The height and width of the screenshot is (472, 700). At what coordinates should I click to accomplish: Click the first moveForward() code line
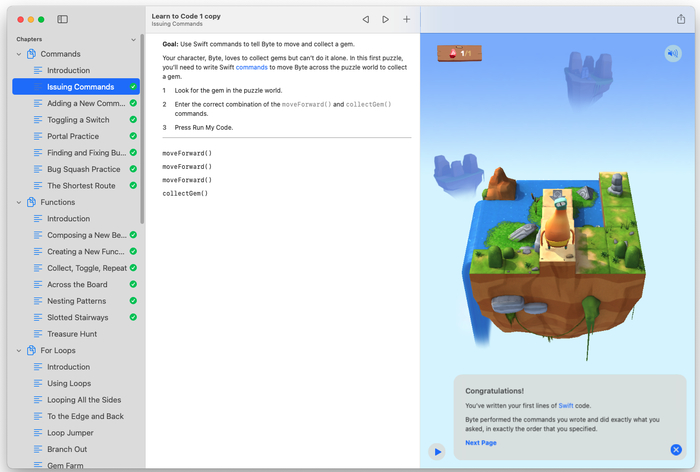[187, 153]
